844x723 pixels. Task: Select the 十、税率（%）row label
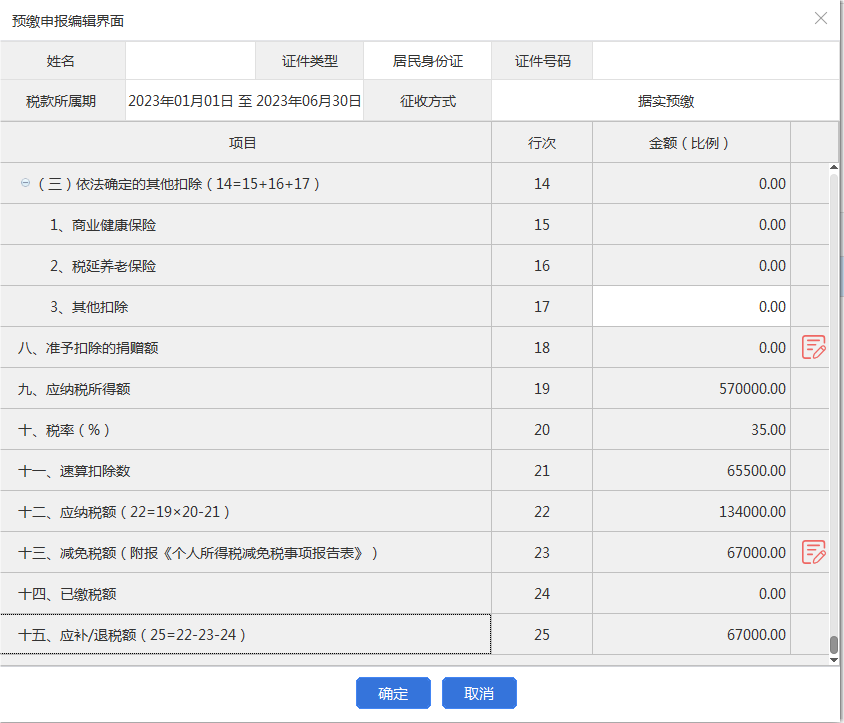64,430
